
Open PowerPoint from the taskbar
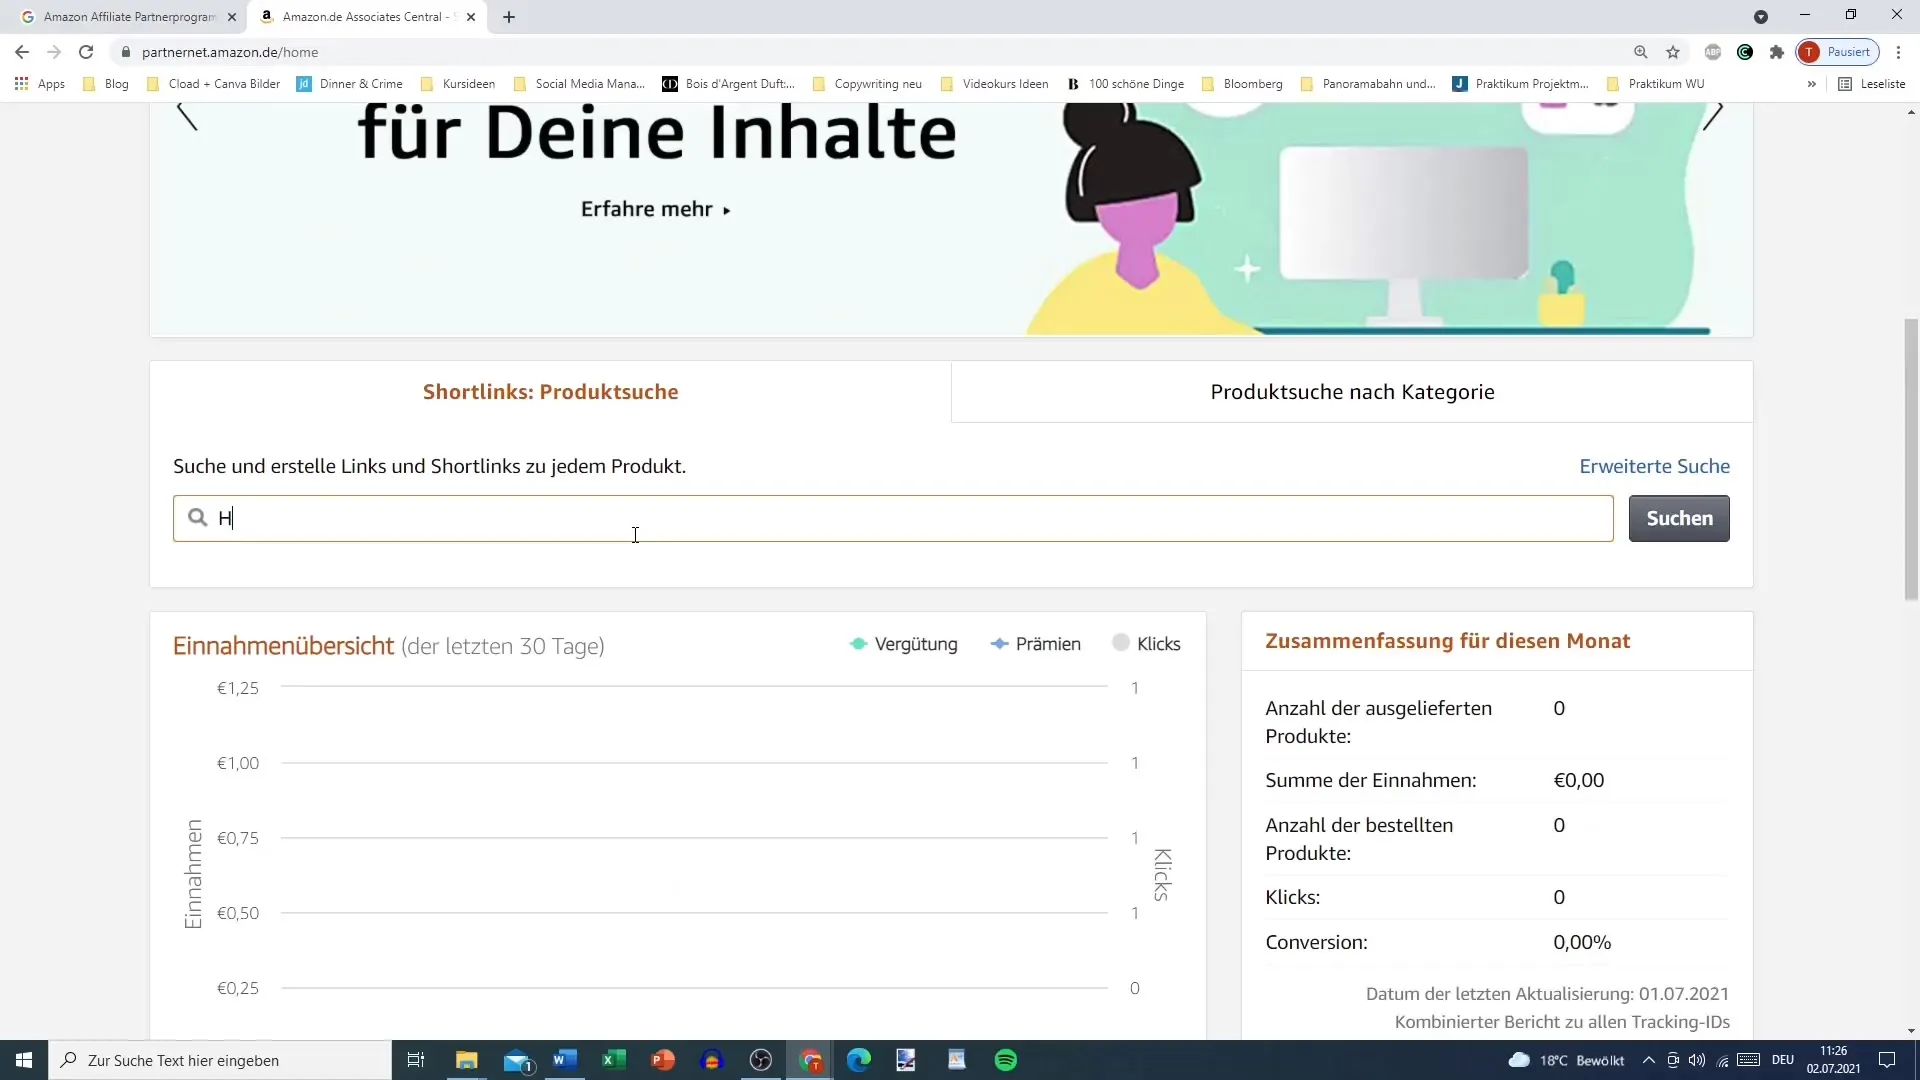[x=663, y=1060]
